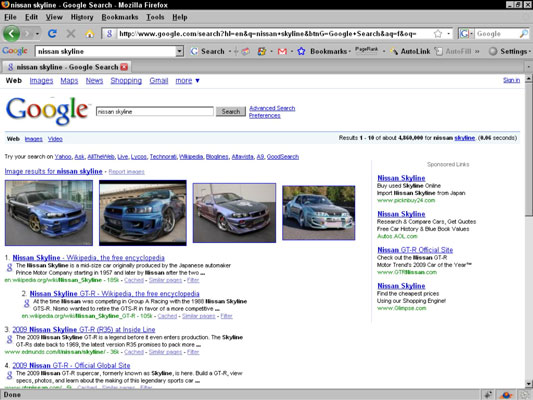The height and width of the screenshot is (400, 533).
Task: Open the back/forward history dropdown arrow
Action: click(37, 34)
